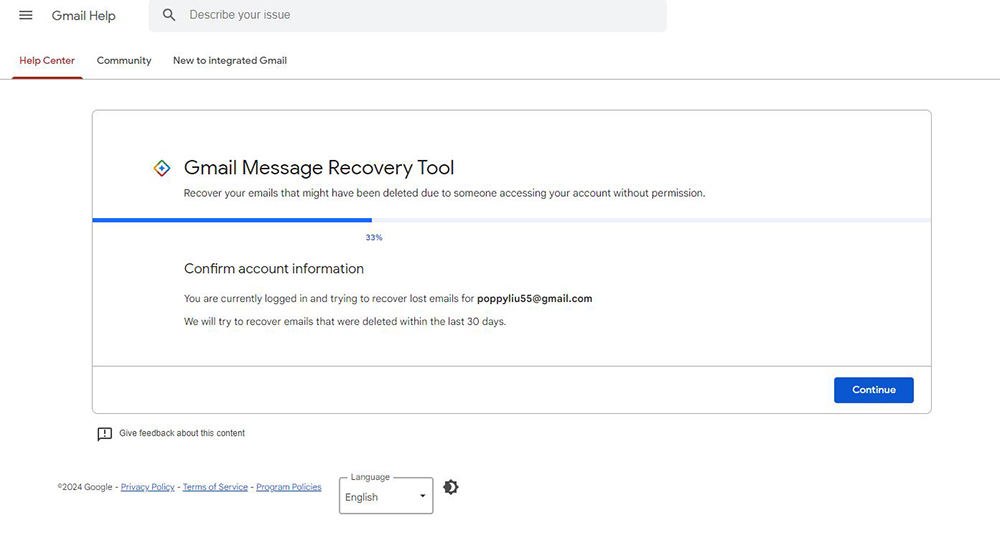Visit the Program Policies link
This screenshot has width=1000, height=543.
289,487
